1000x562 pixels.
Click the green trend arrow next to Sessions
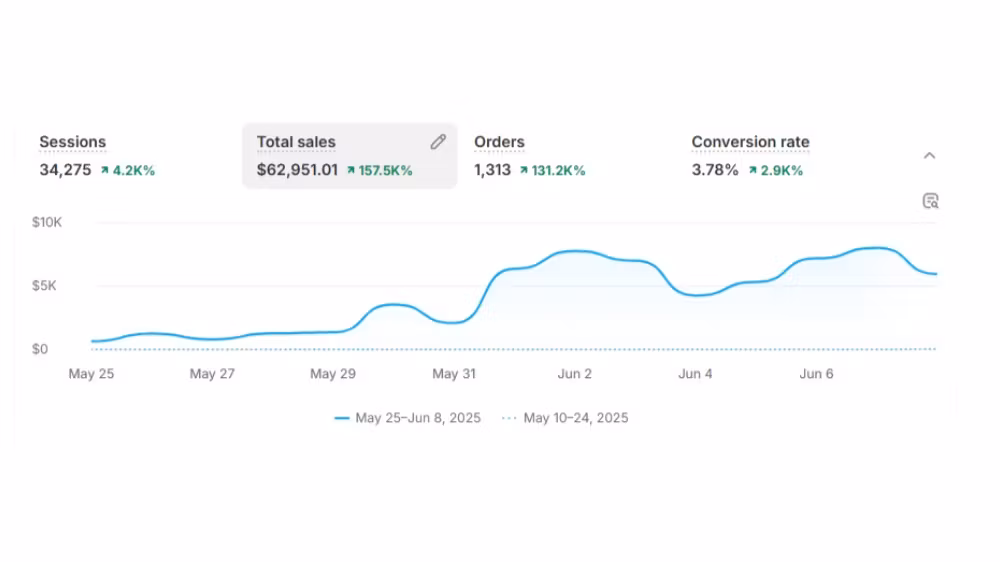click(x=104, y=171)
